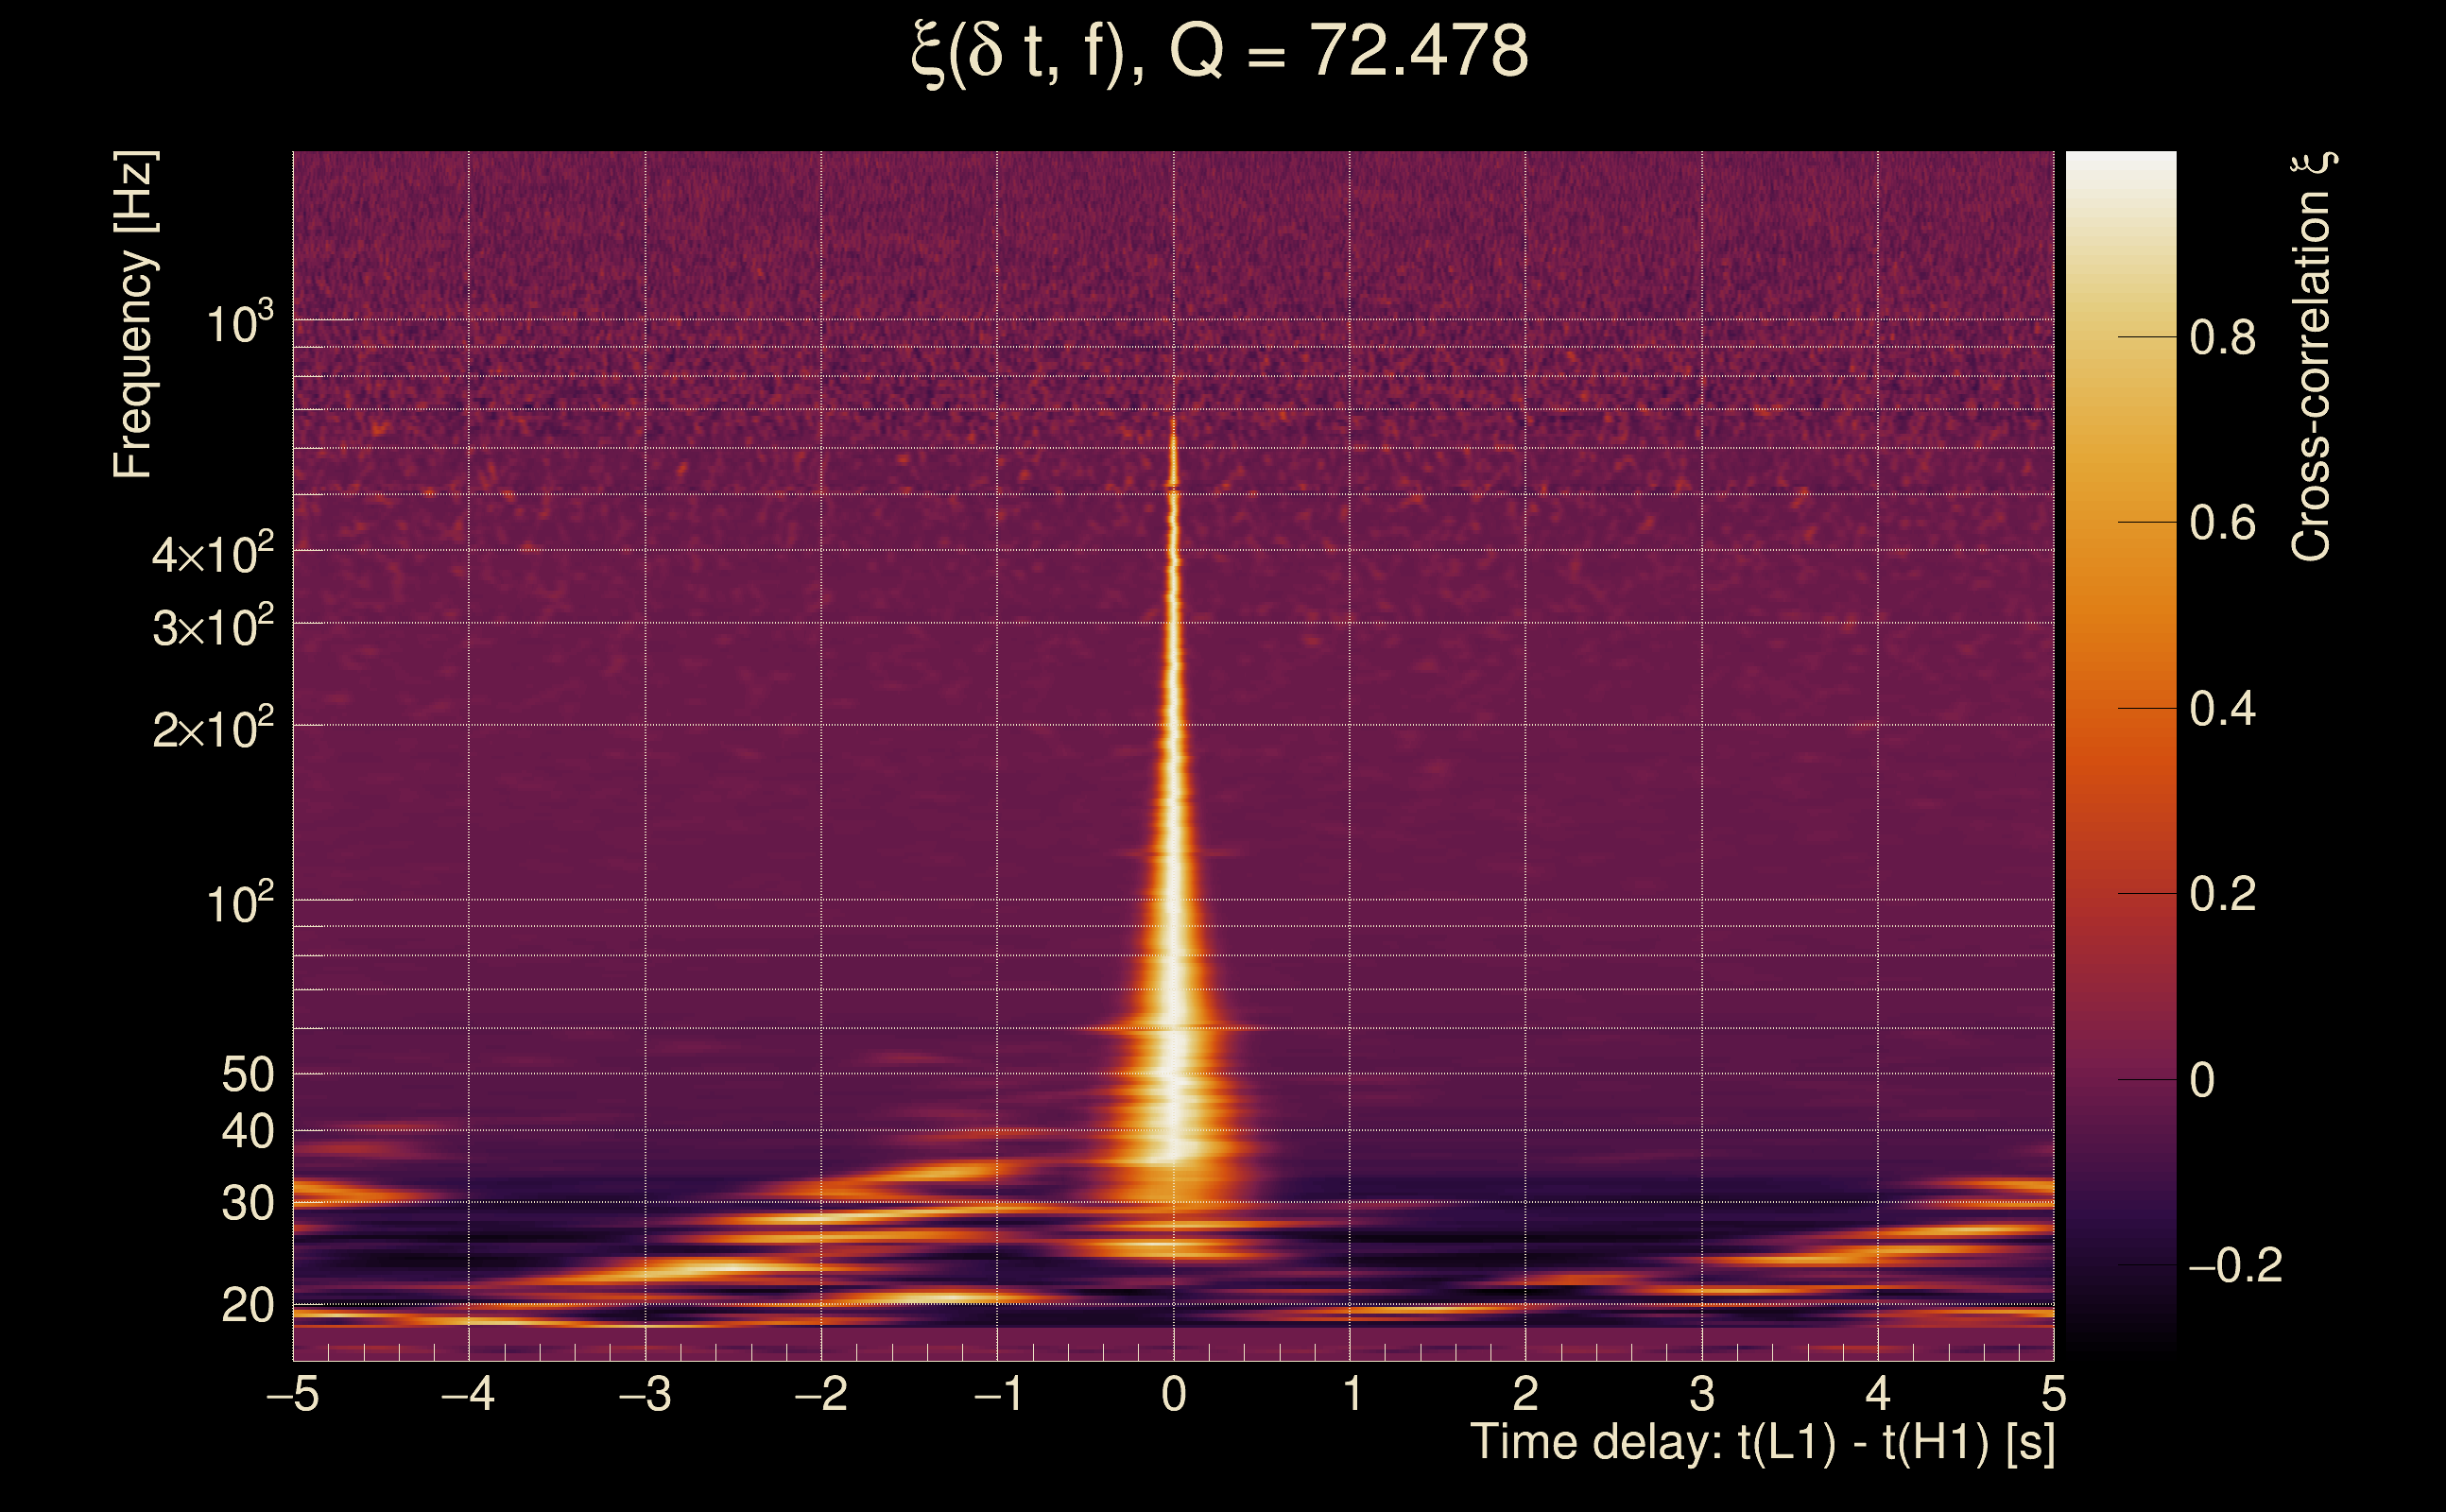The height and width of the screenshot is (1512, 2446).
Task: Click the y-axis tick label 10³
Action: (x=238, y=323)
